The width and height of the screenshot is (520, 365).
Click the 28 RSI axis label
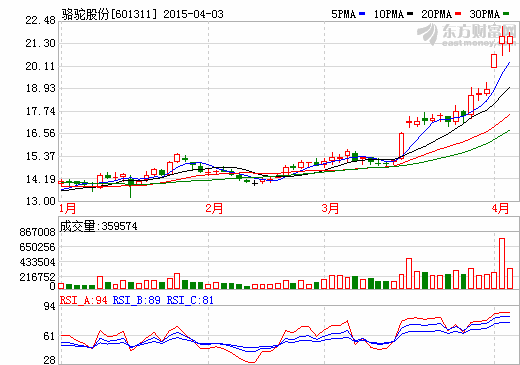click(50, 360)
